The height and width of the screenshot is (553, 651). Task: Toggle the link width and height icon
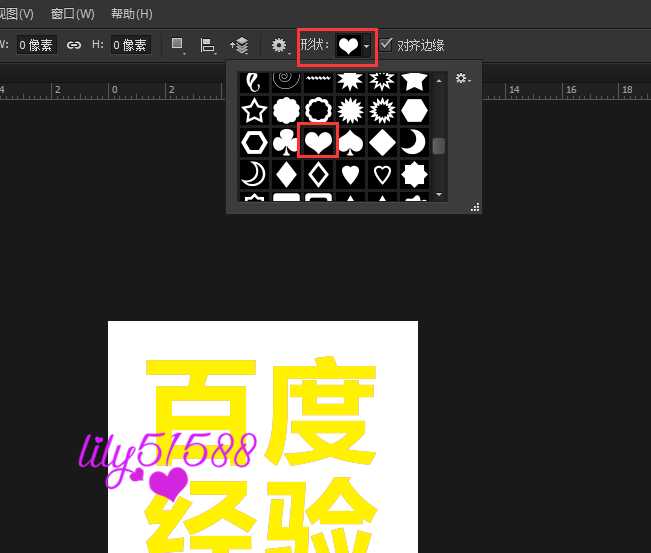coord(74,45)
